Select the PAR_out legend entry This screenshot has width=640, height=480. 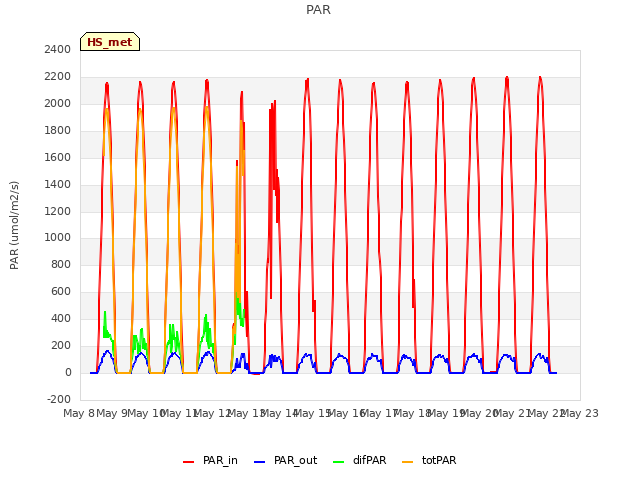[x=286, y=460]
